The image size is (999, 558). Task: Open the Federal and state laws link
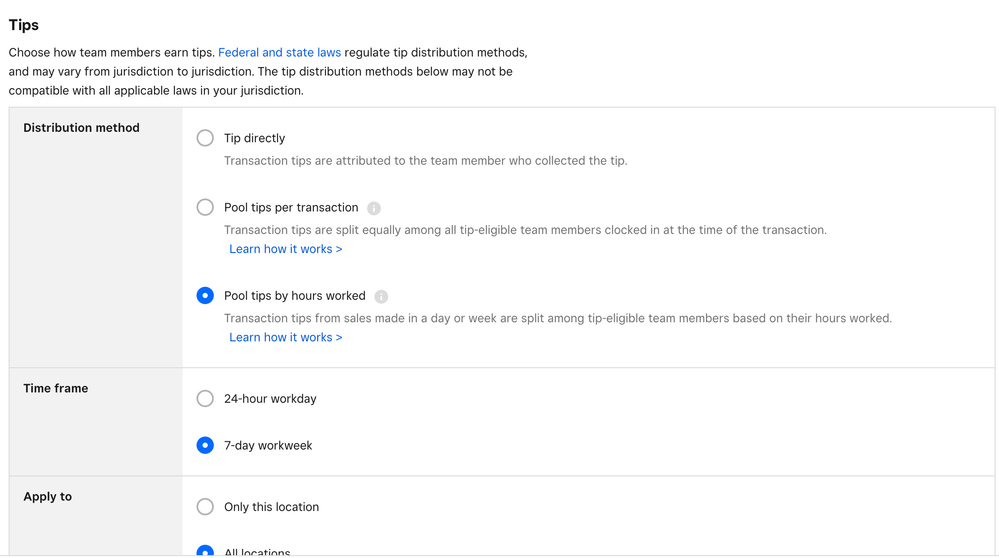(279, 52)
